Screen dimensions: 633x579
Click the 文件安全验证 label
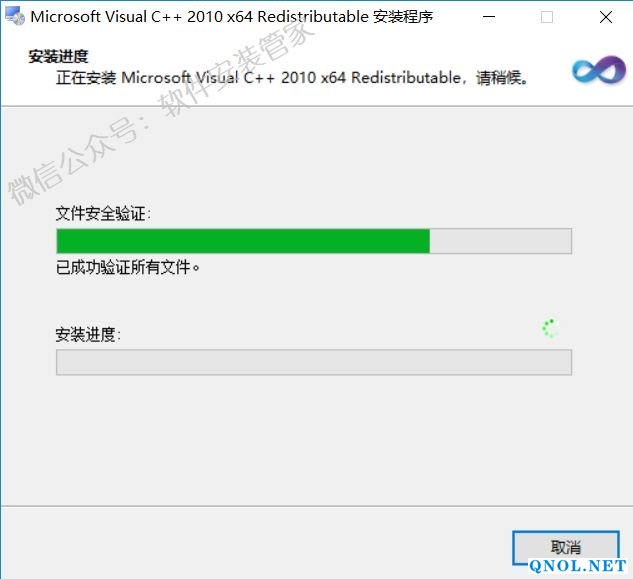(x=103, y=213)
